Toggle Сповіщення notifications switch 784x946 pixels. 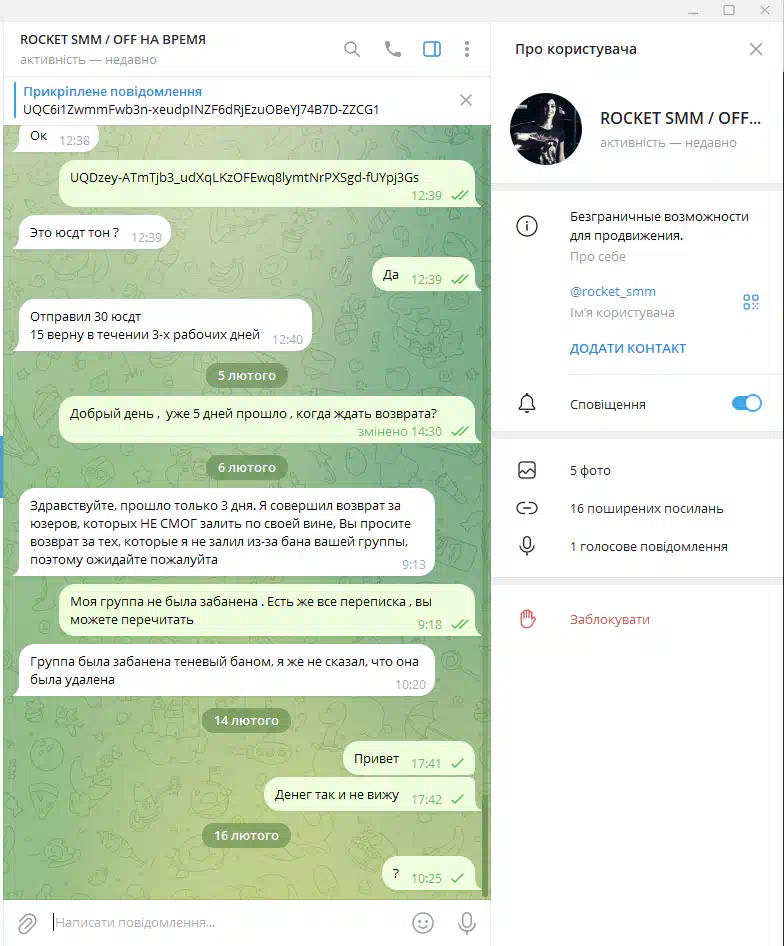pyautogui.click(x=747, y=403)
